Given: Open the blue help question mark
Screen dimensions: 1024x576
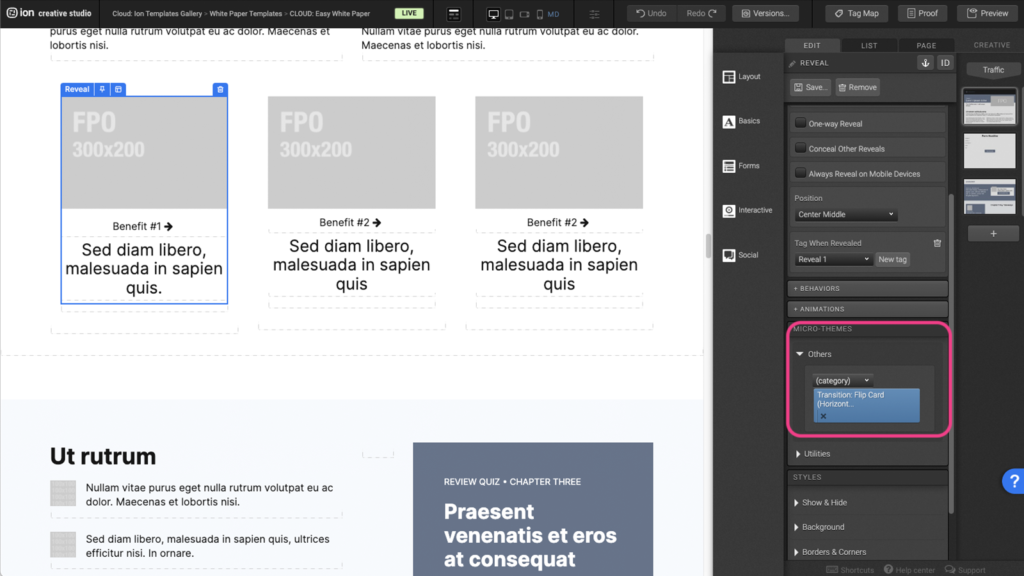Looking at the screenshot, I should click(x=1011, y=482).
